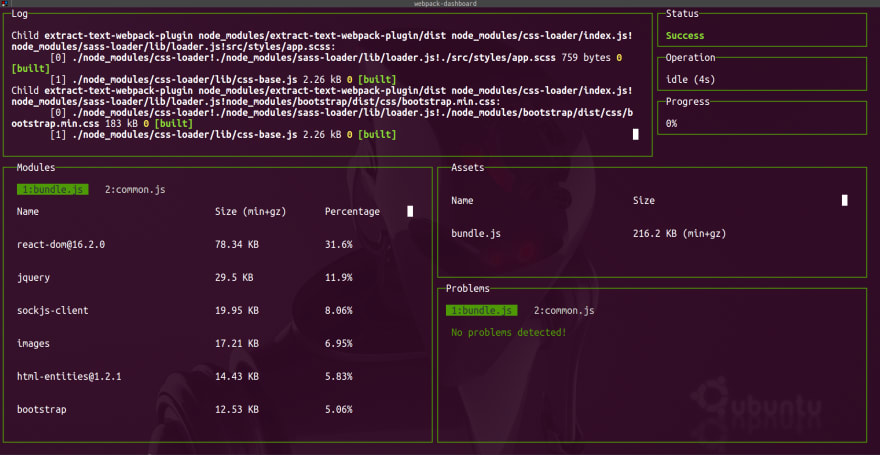Viewport: 880px width, 455px height.
Task: Click the Size column header in Assets
Action: point(644,200)
